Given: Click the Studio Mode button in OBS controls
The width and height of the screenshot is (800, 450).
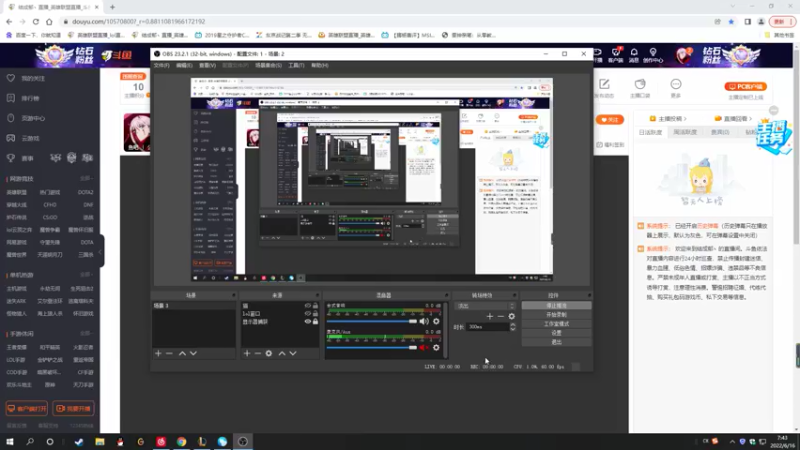Looking at the screenshot, I should [556, 324].
